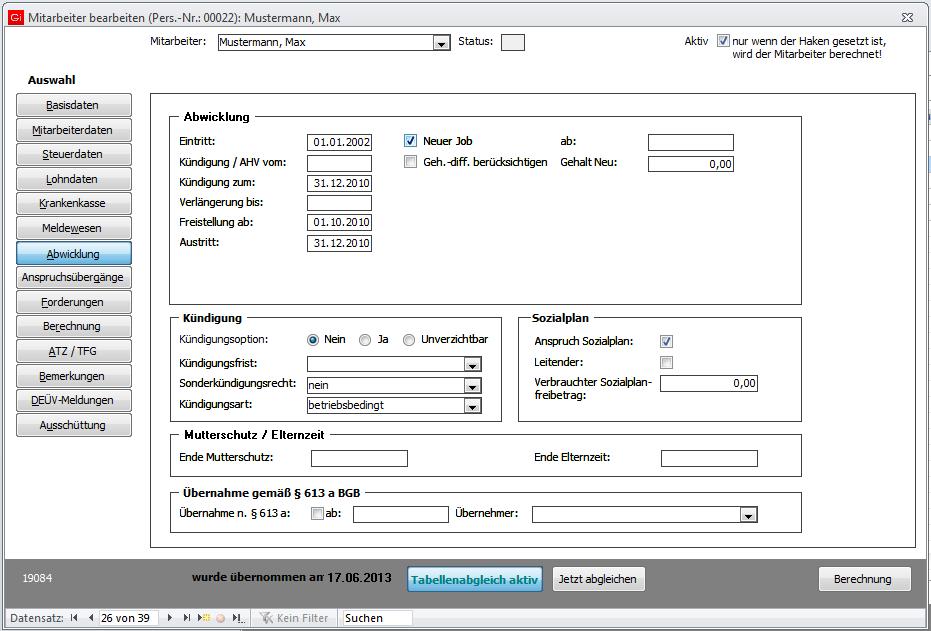Click the Neuer Job ab date field
This screenshot has height=631, width=931.
click(x=691, y=142)
